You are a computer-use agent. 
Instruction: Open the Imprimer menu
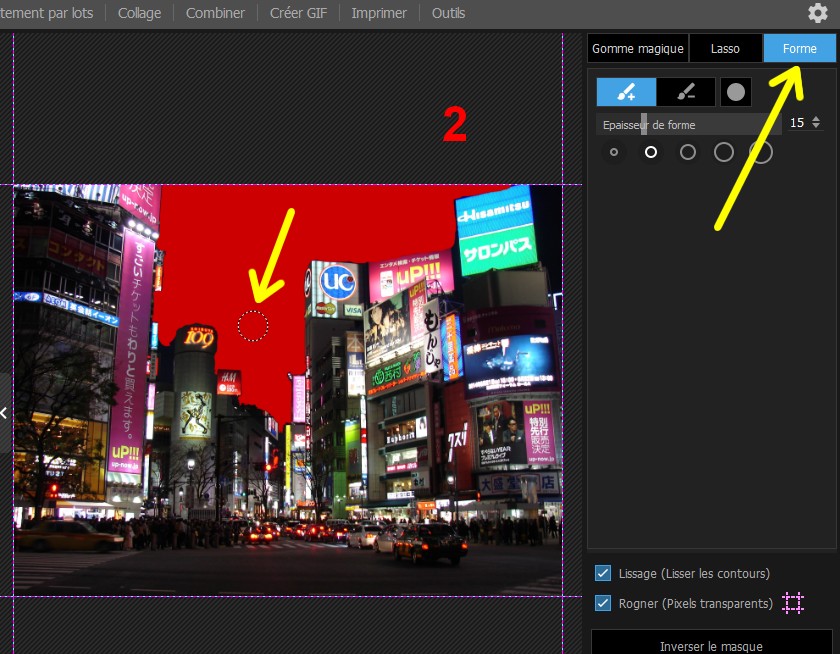pos(379,13)
